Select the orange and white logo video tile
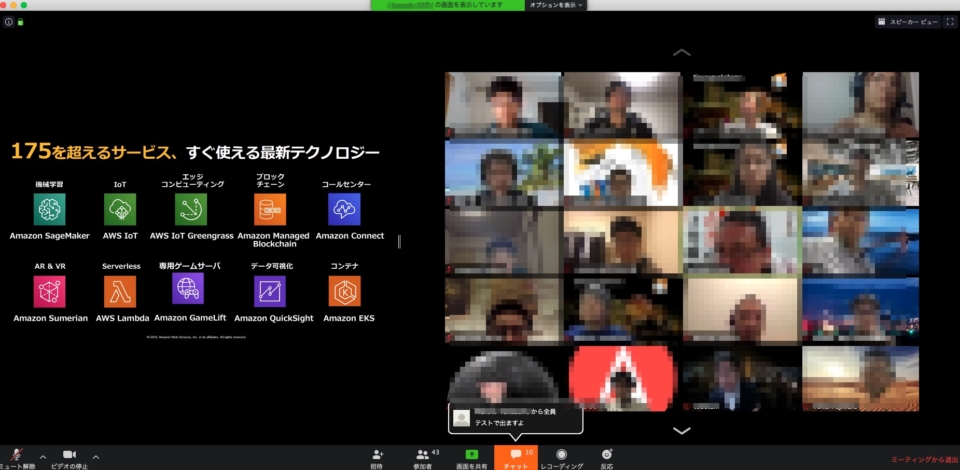Viewport: 960px width, 470px height. [623, 173]
